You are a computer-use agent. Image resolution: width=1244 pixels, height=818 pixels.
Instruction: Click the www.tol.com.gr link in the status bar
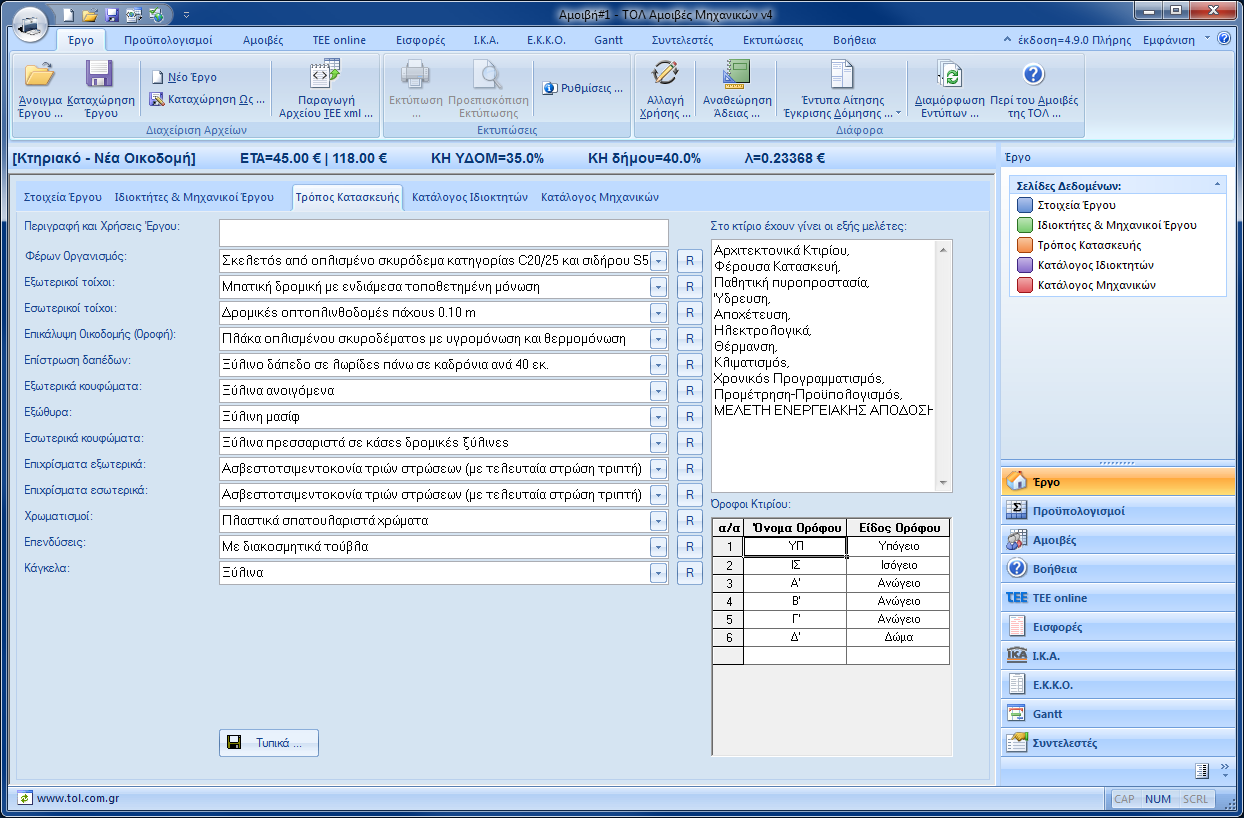[78, 799]
